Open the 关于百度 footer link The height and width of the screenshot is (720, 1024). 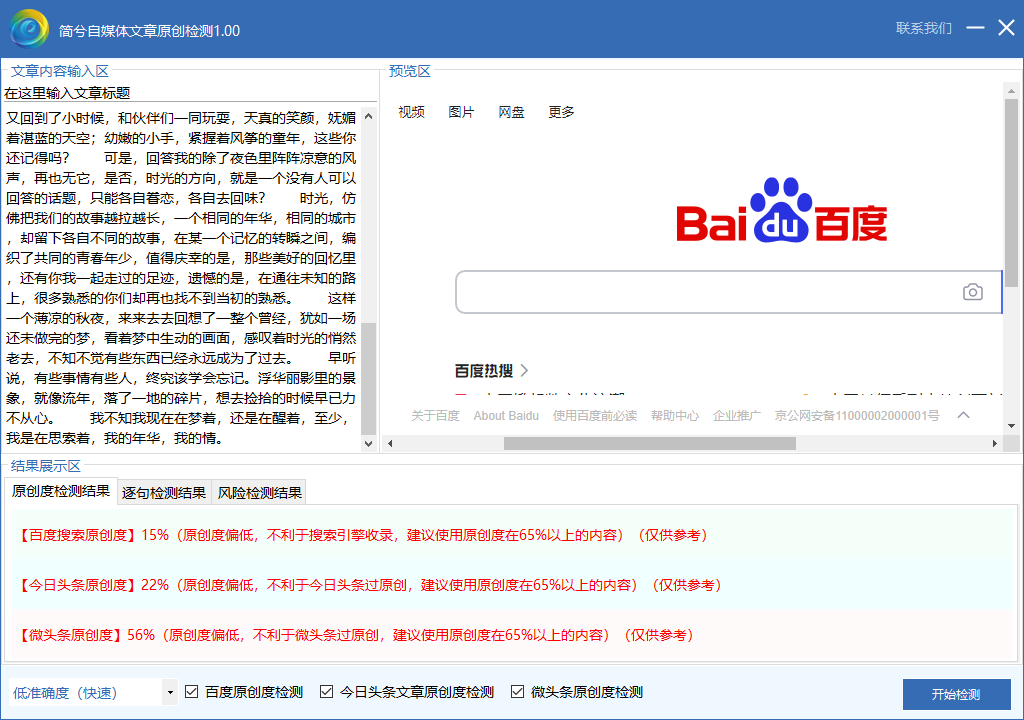pyautogui.click(x=435, y=416)
